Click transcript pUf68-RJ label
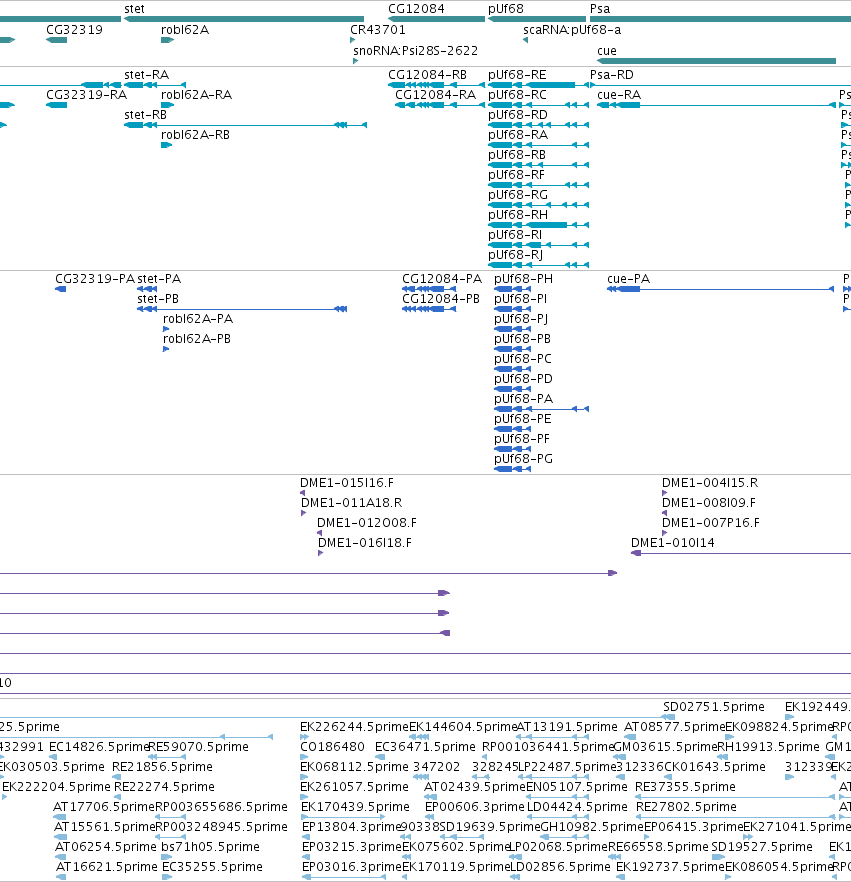The width and height of the screenshot is (851, 882). click(515, 254)
